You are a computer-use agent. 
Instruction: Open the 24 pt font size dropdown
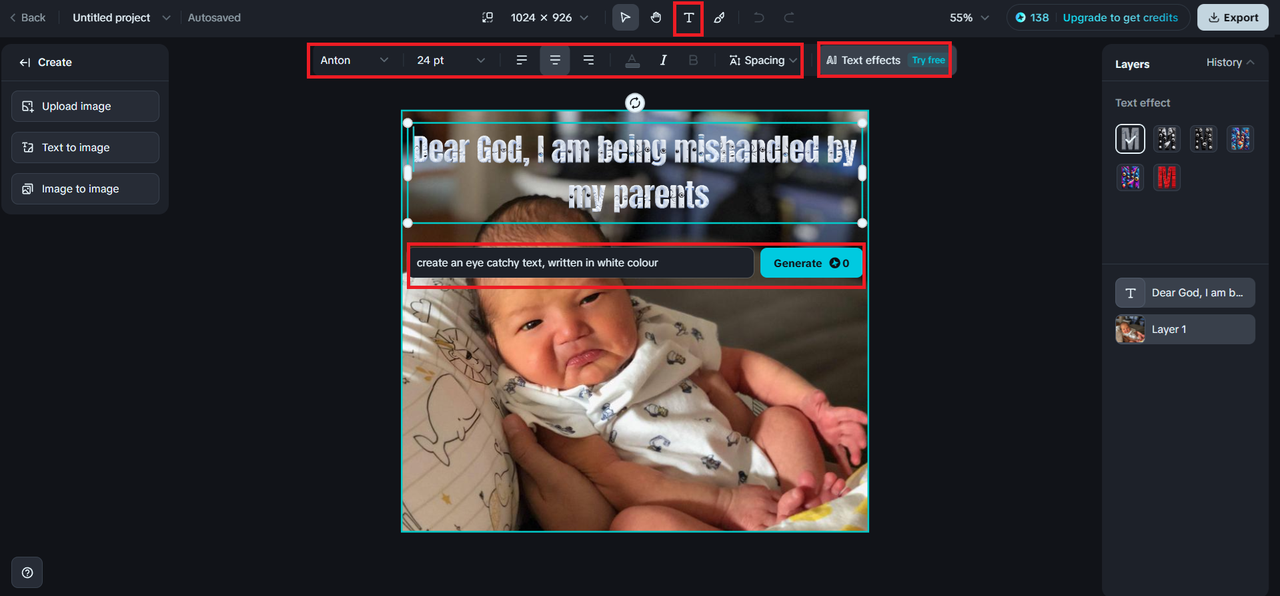point(451,60)
